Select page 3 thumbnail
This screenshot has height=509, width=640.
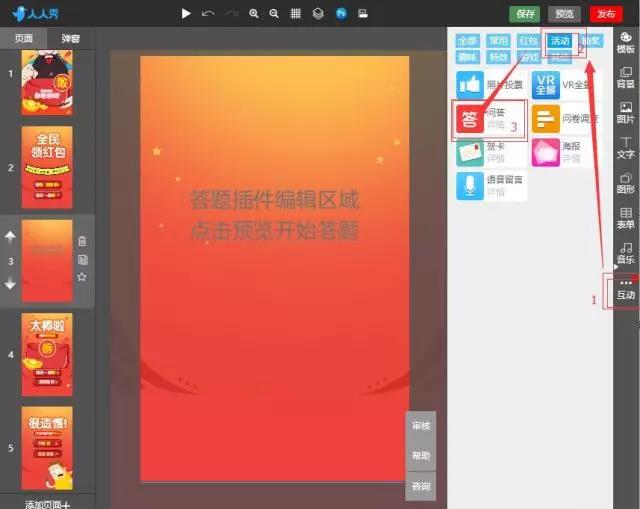click(x=47, y=261)
